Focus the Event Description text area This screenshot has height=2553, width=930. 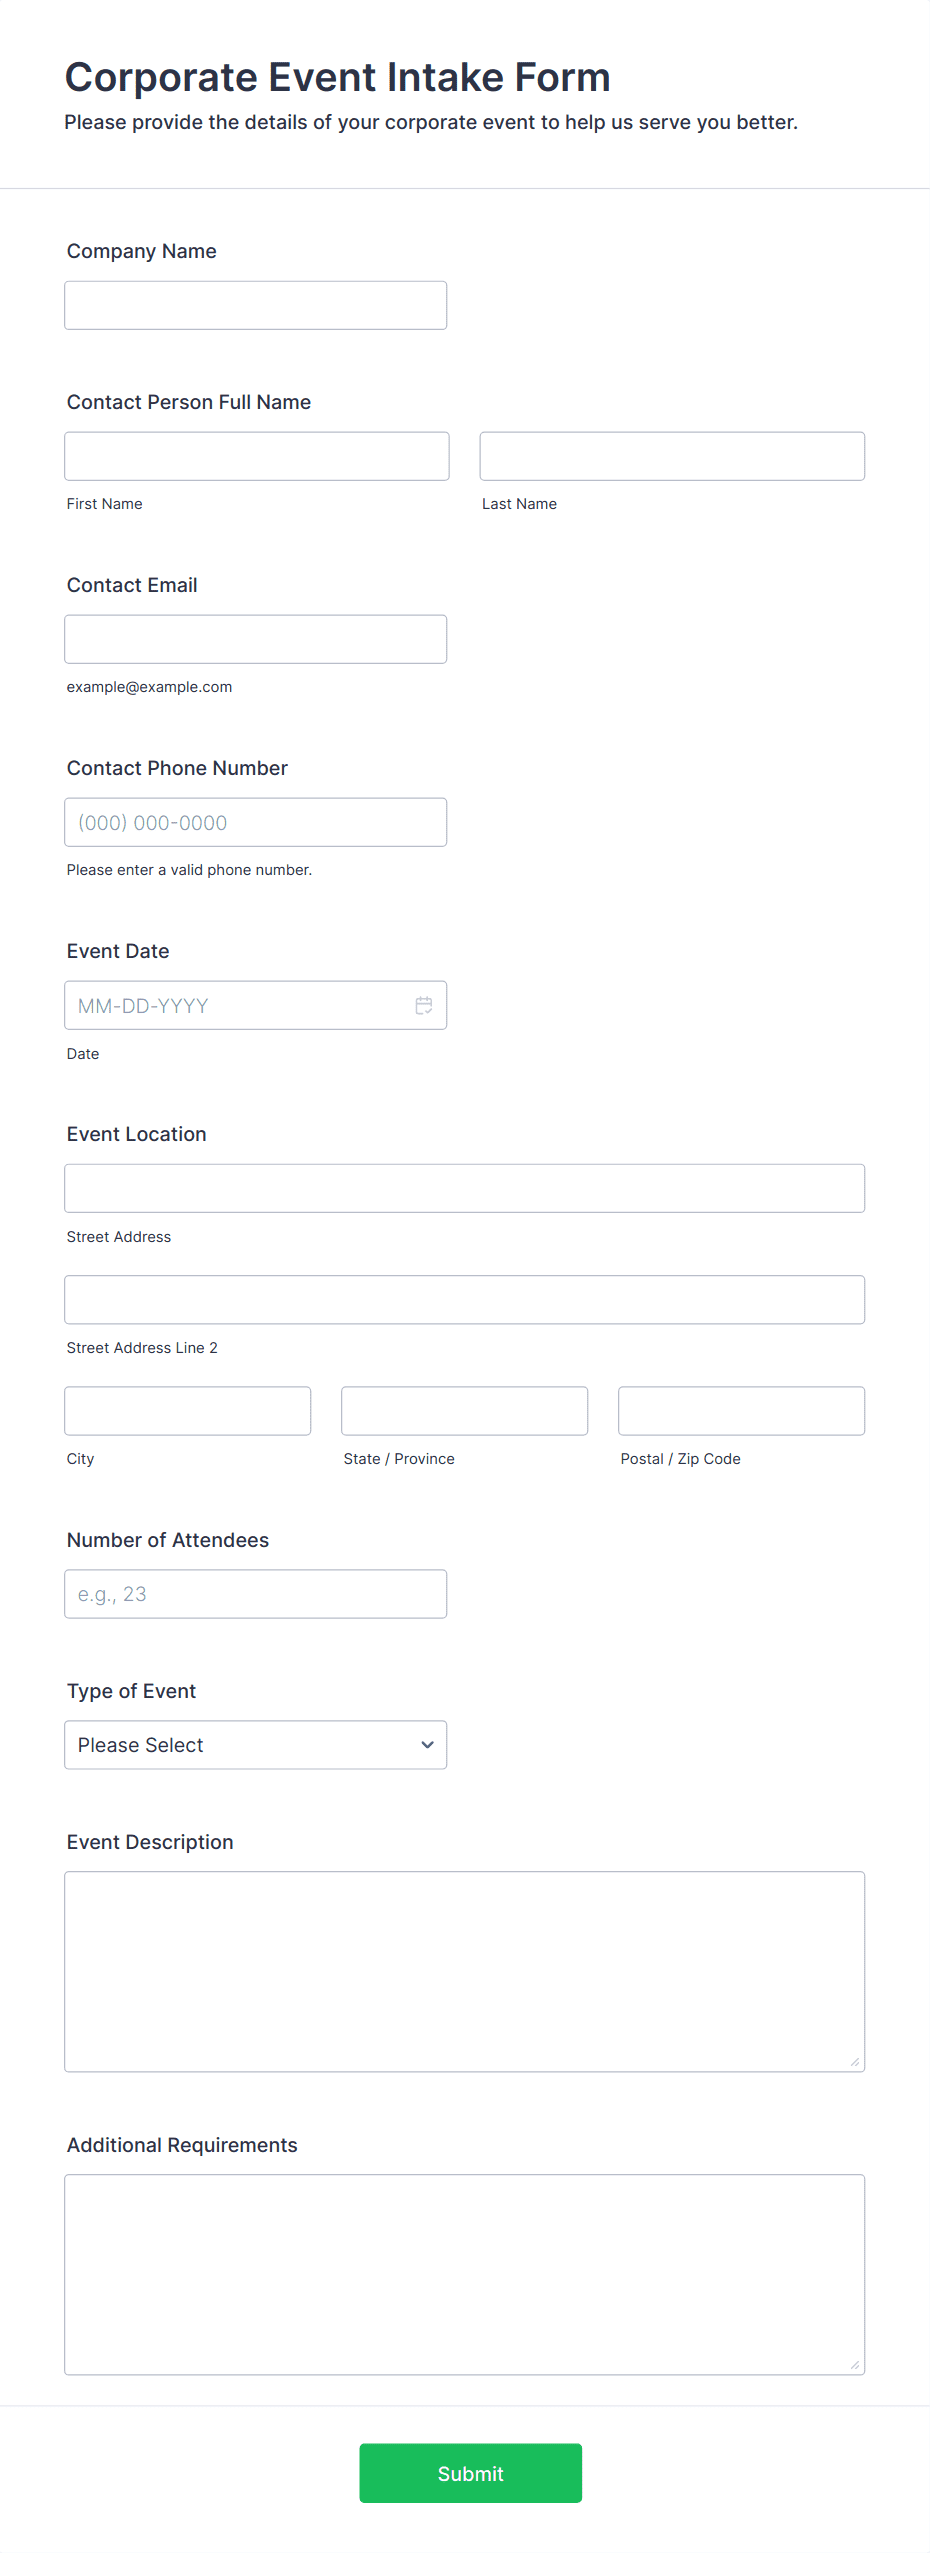tap(464, 1970)
